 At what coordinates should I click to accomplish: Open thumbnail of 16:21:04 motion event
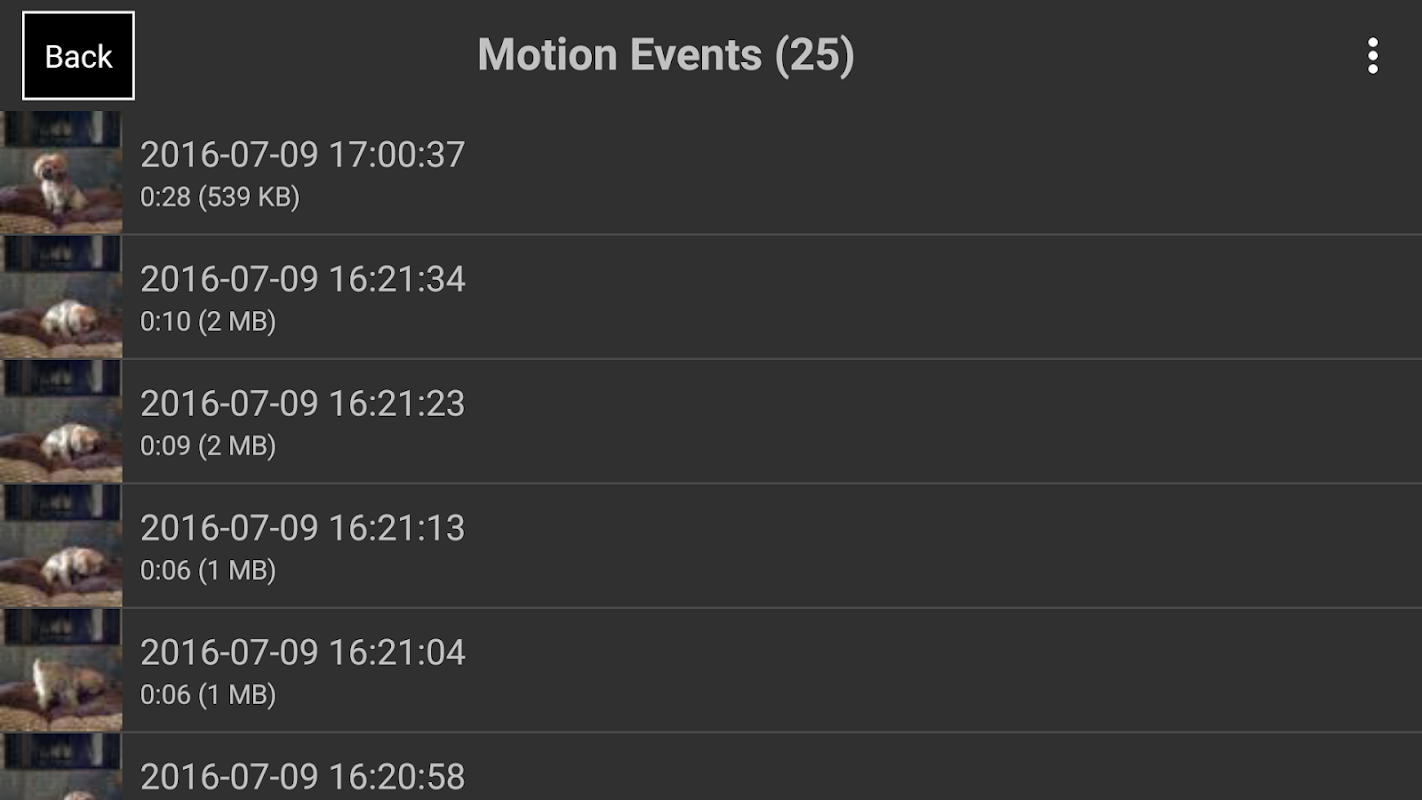click(61, 670)
